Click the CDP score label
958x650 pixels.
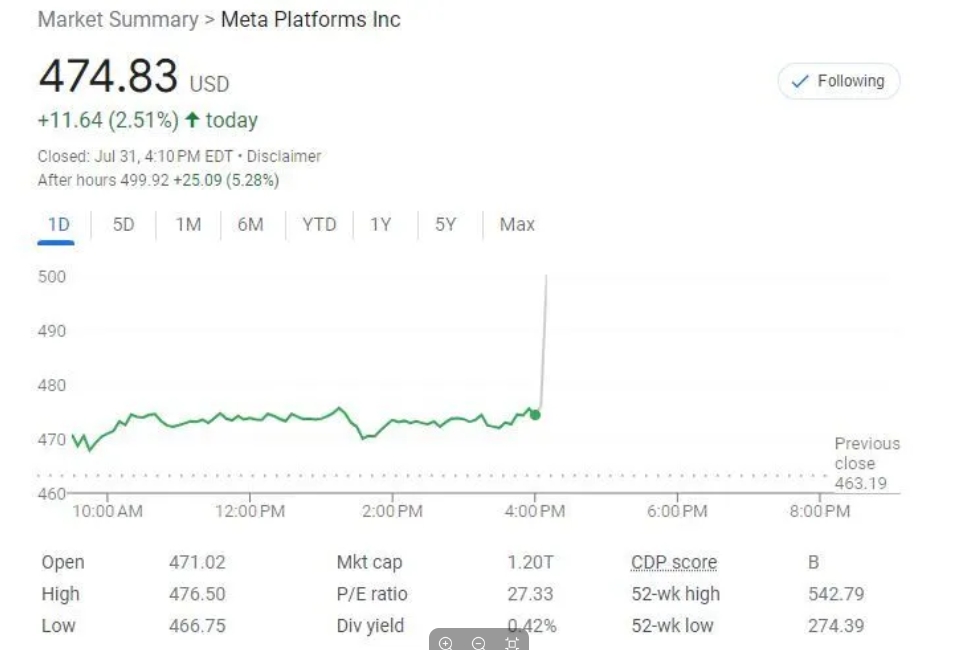click(674, 562)
